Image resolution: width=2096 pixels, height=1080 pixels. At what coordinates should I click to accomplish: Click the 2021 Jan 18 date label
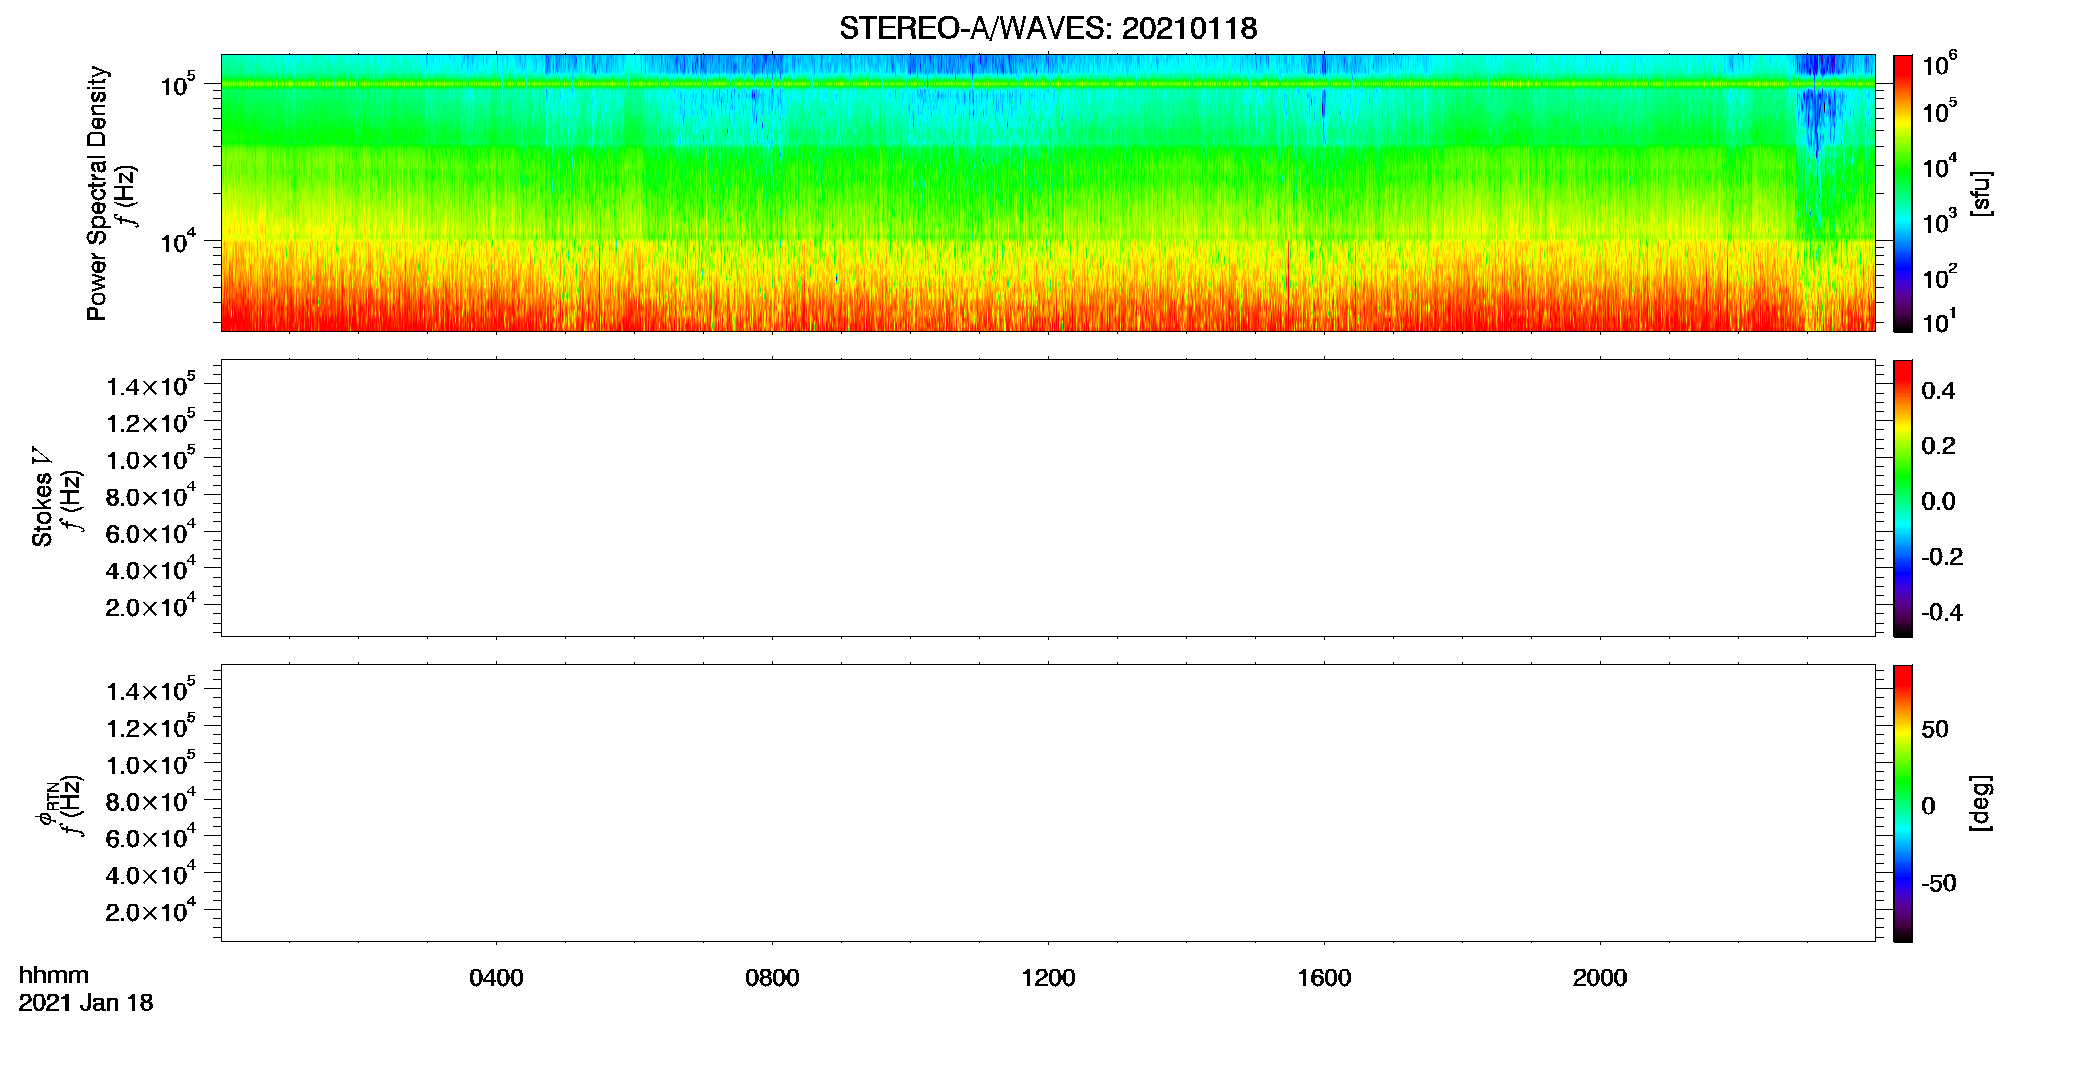pos(86,1003)
